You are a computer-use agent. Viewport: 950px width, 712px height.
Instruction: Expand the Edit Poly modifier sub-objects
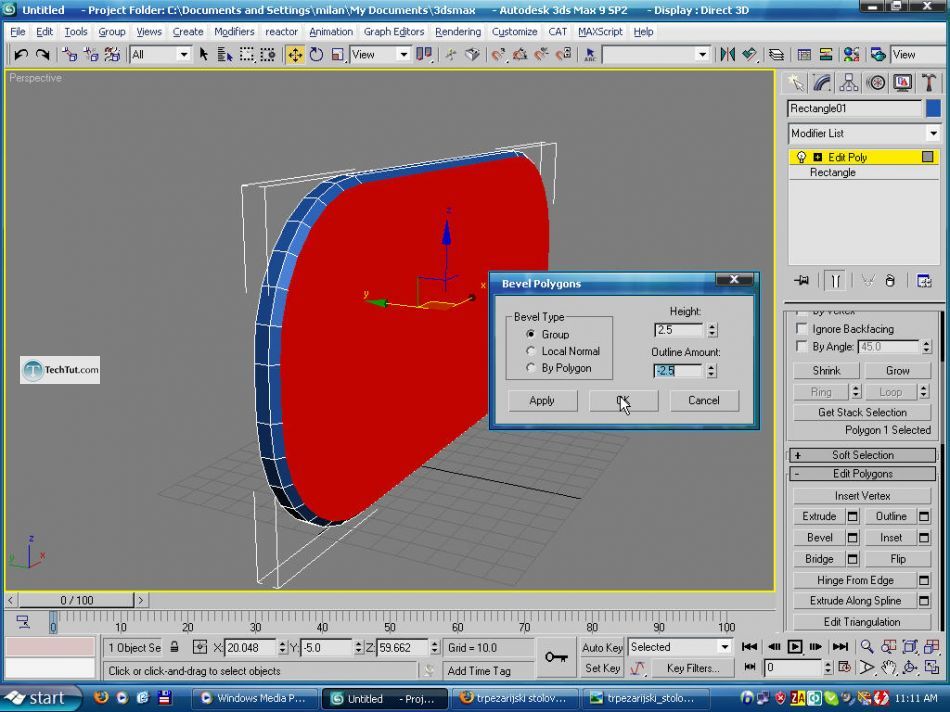[817, 157]
